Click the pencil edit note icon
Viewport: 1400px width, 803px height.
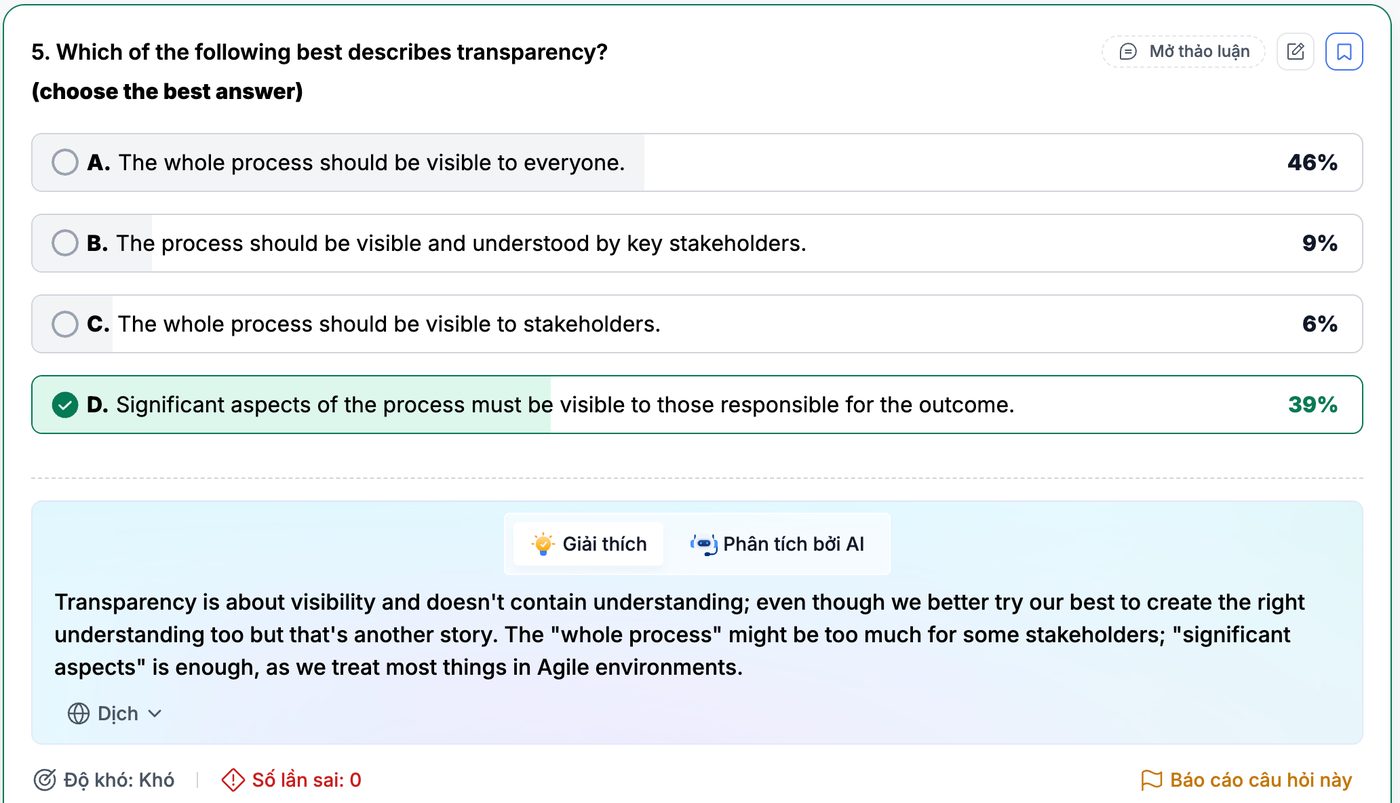point(1295,51)
